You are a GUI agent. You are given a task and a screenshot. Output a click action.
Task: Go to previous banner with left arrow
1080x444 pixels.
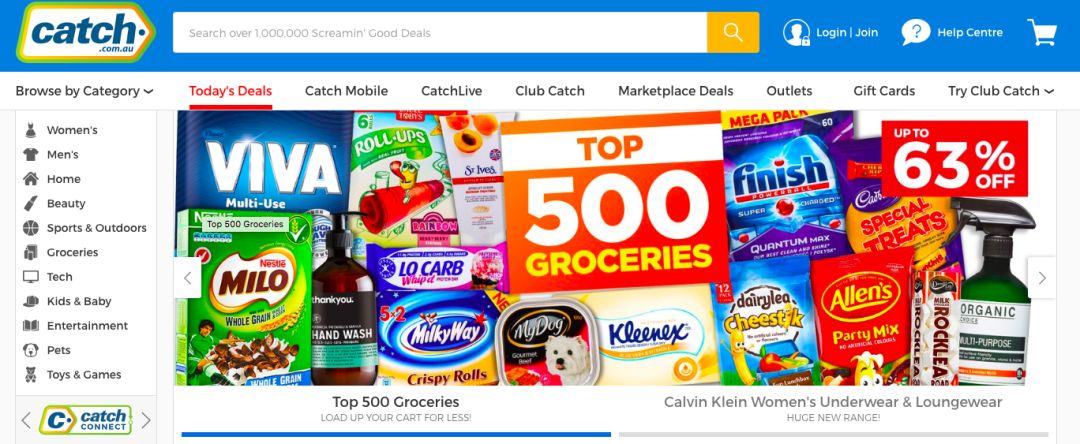(187, 277)
